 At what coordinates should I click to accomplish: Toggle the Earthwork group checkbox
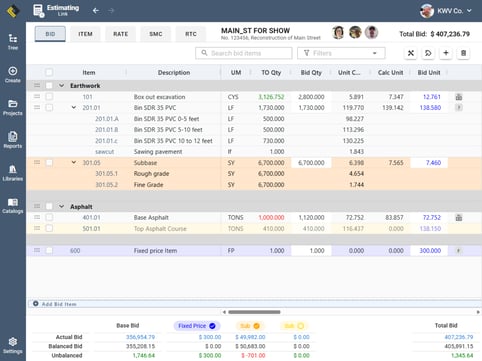49,86
